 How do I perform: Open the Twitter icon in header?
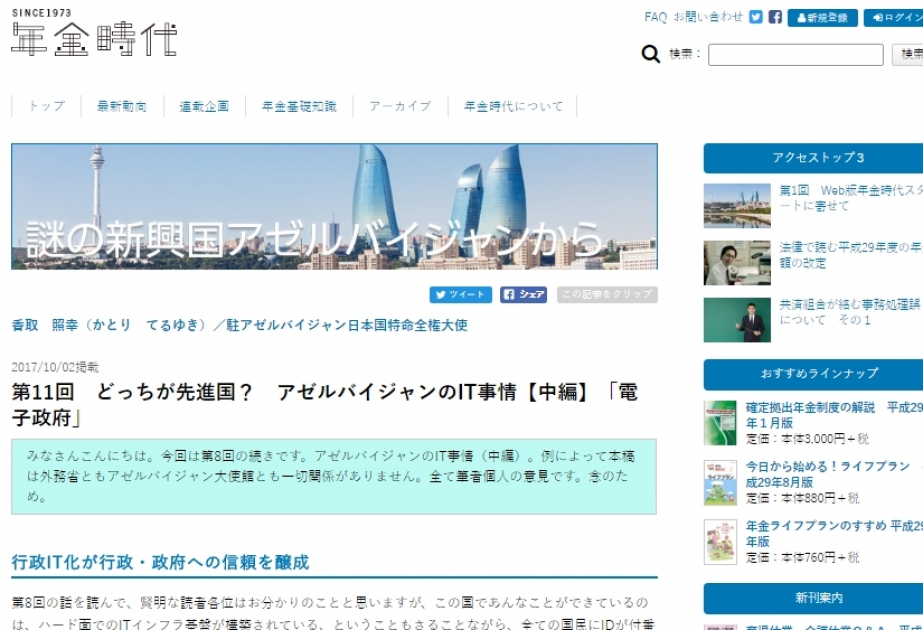(756, 17)
